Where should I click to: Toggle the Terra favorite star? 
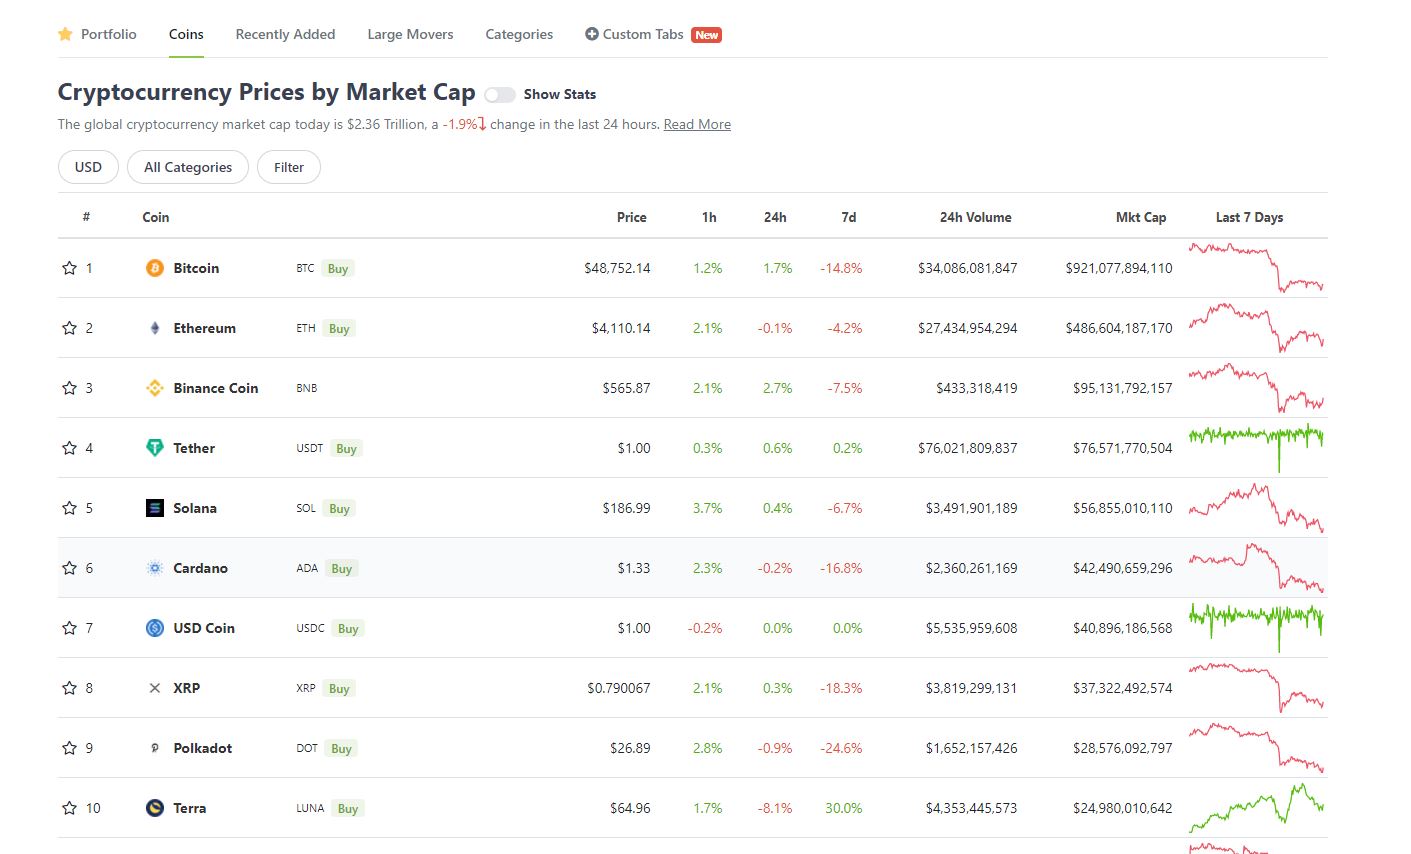click(69, 808)
